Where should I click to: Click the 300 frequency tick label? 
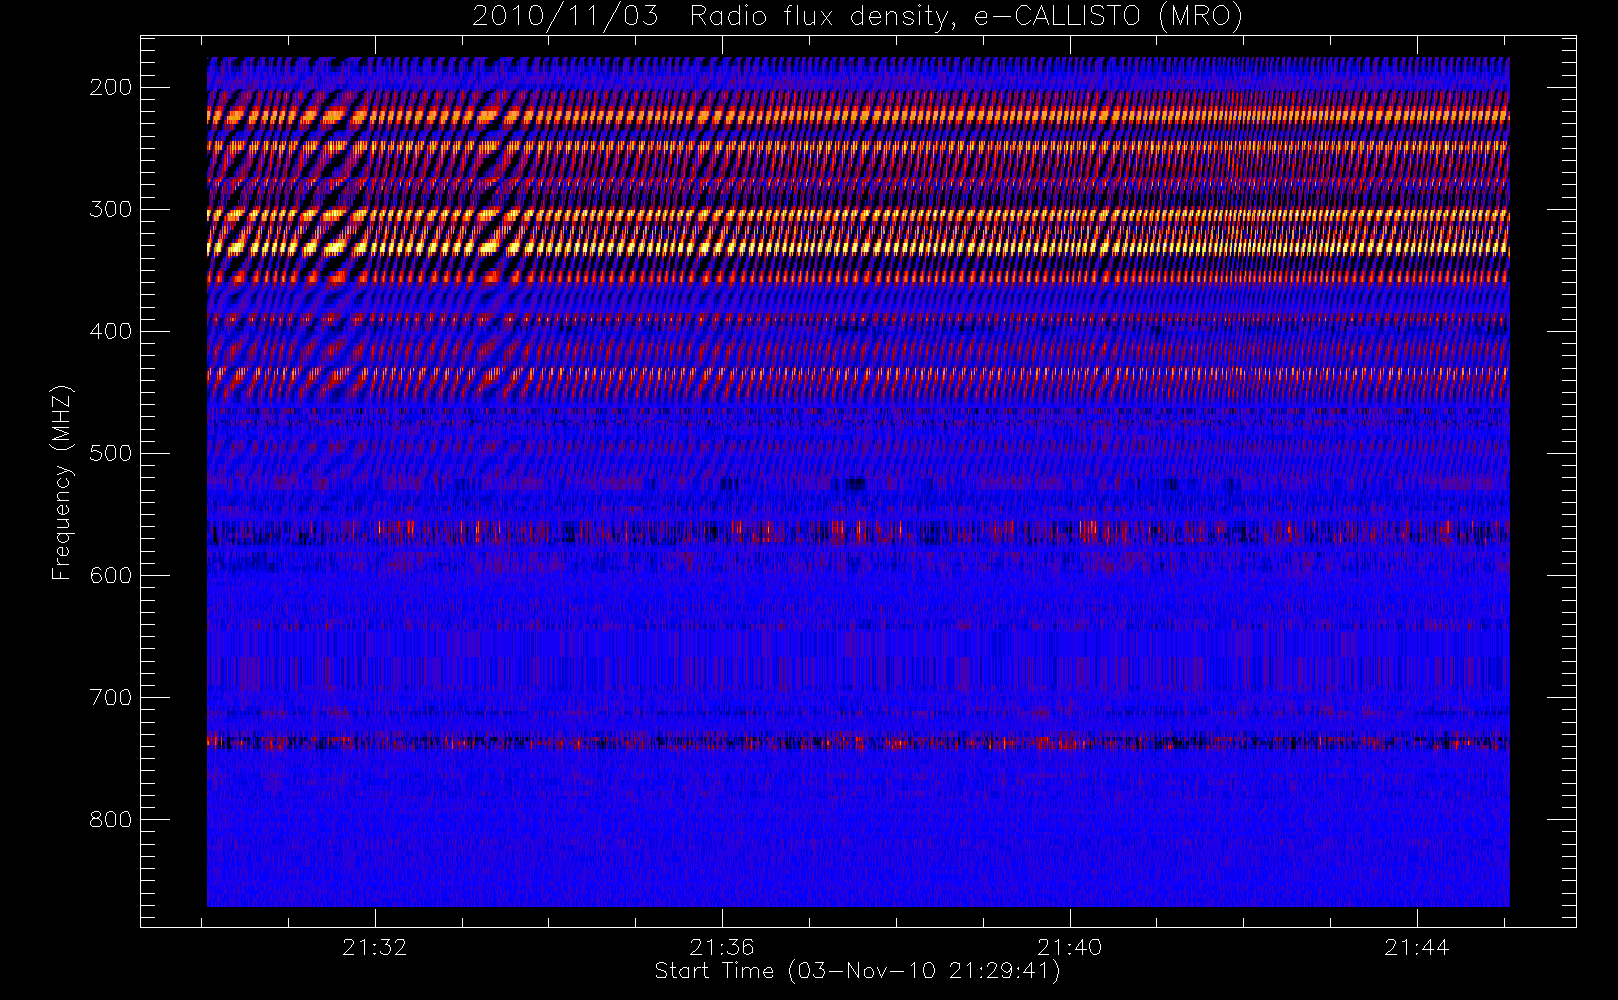(110, 210)
